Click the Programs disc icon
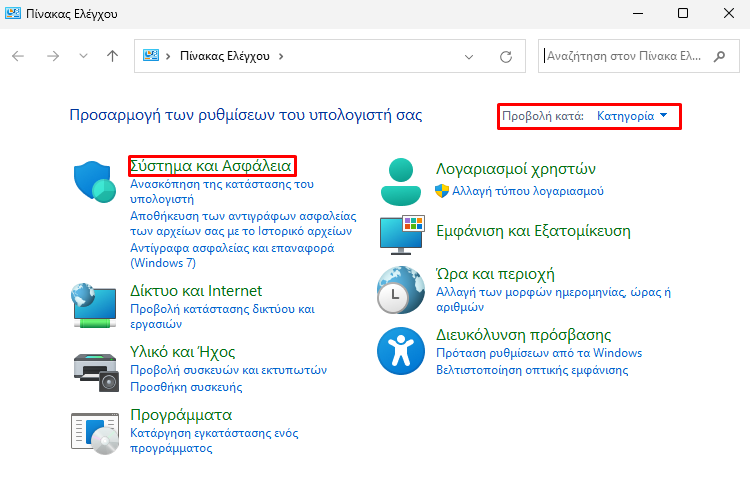The image size is (750, 488). pos(95,433)
